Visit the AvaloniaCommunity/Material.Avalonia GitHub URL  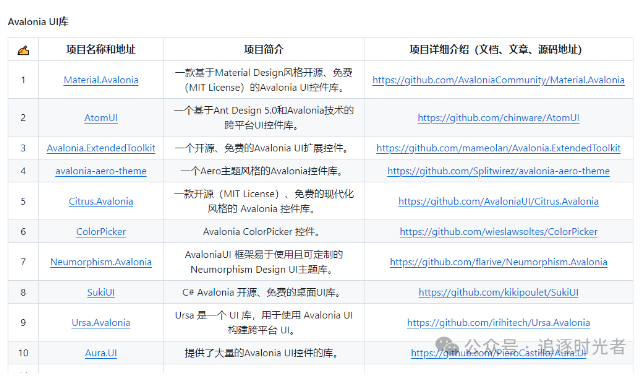498,80
